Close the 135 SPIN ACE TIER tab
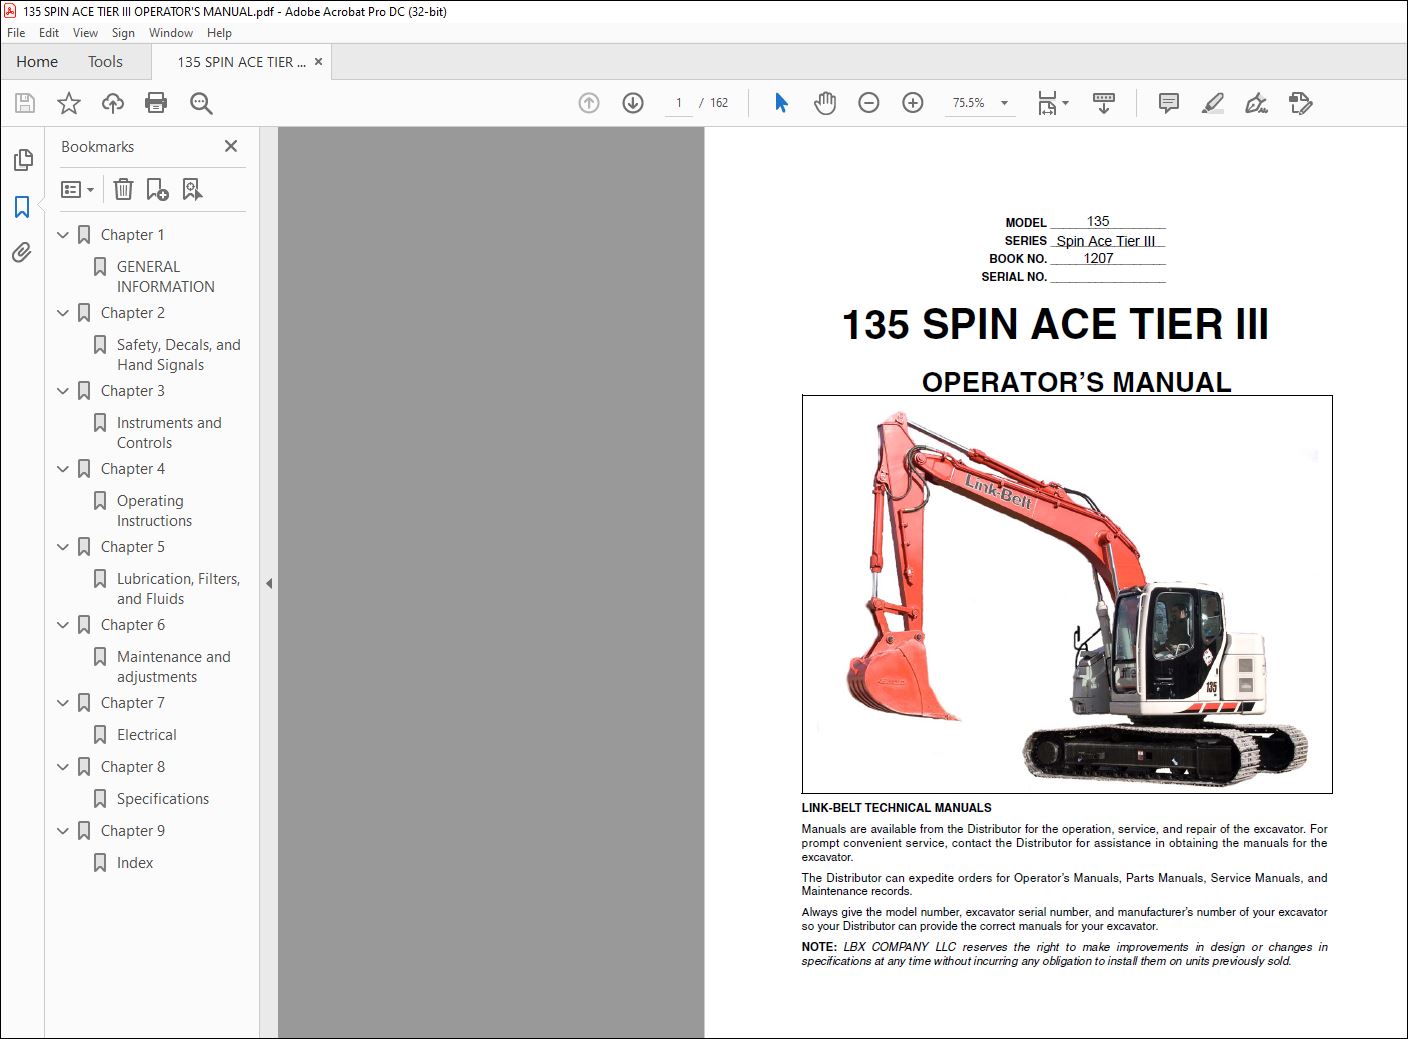Screen dimensions: 1408x1039 coord(318,62)
